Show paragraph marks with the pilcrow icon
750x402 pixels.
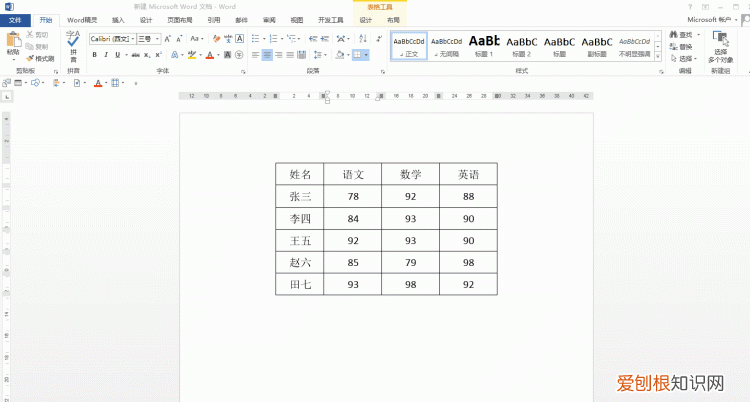[379, 39]
